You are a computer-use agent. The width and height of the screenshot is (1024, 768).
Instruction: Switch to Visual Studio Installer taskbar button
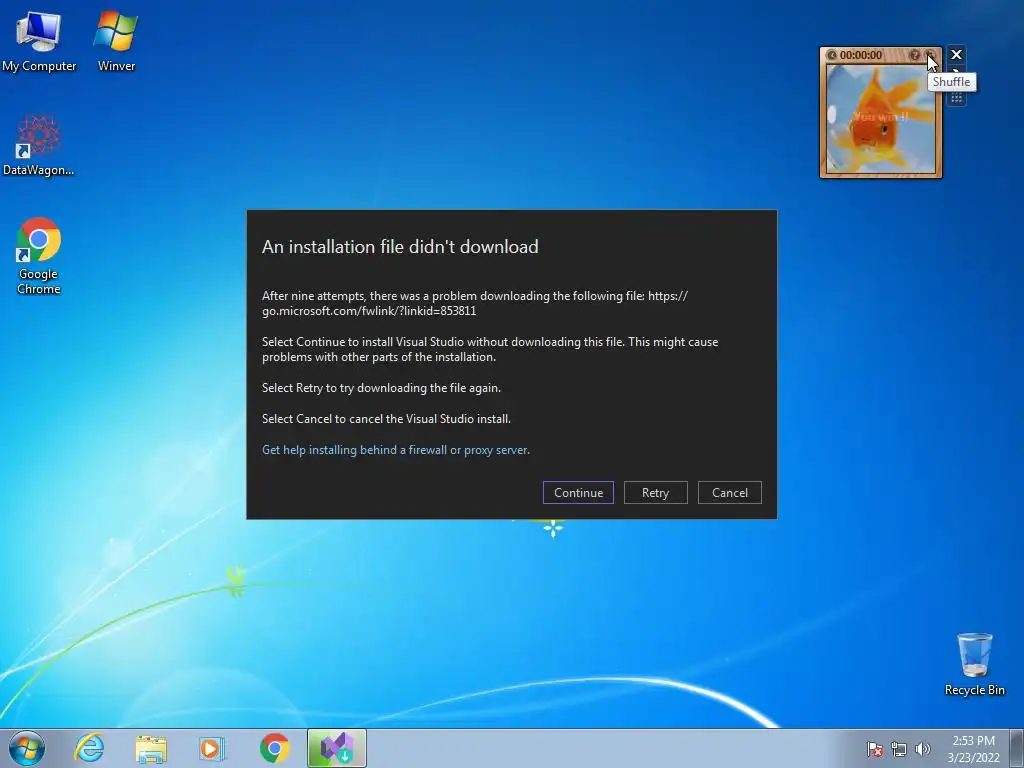pyautogui.click(x=337, y=748)
